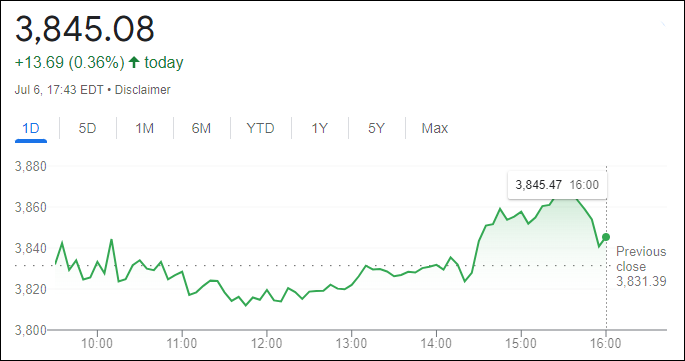Click the 12:00 time axis label
685x361 pixels.
click(x=266, y=343)
